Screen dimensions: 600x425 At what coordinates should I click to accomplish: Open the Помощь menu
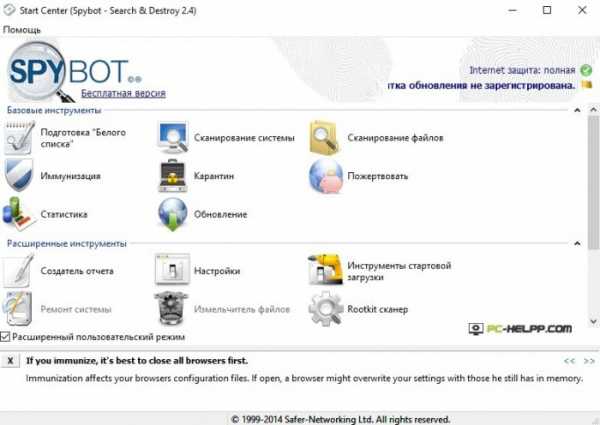[x=22, y=30]
